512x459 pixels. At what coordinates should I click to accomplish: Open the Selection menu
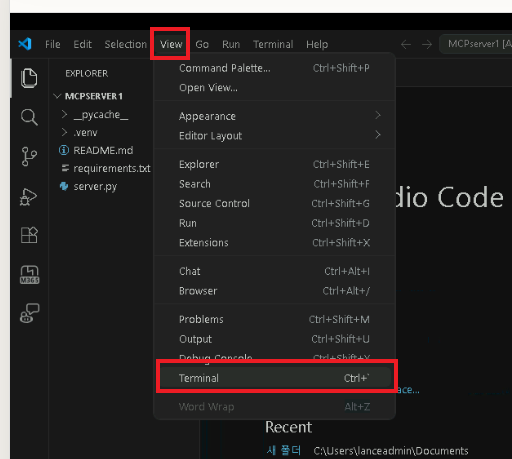126,44
